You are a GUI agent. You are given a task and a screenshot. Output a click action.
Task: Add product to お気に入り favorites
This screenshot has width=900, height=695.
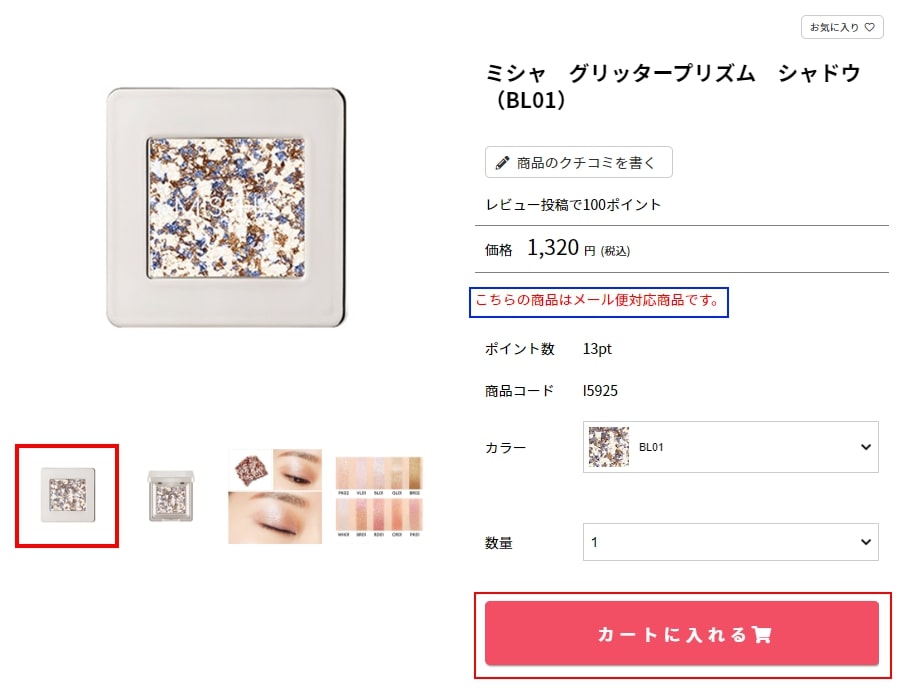tap(842, 27)
